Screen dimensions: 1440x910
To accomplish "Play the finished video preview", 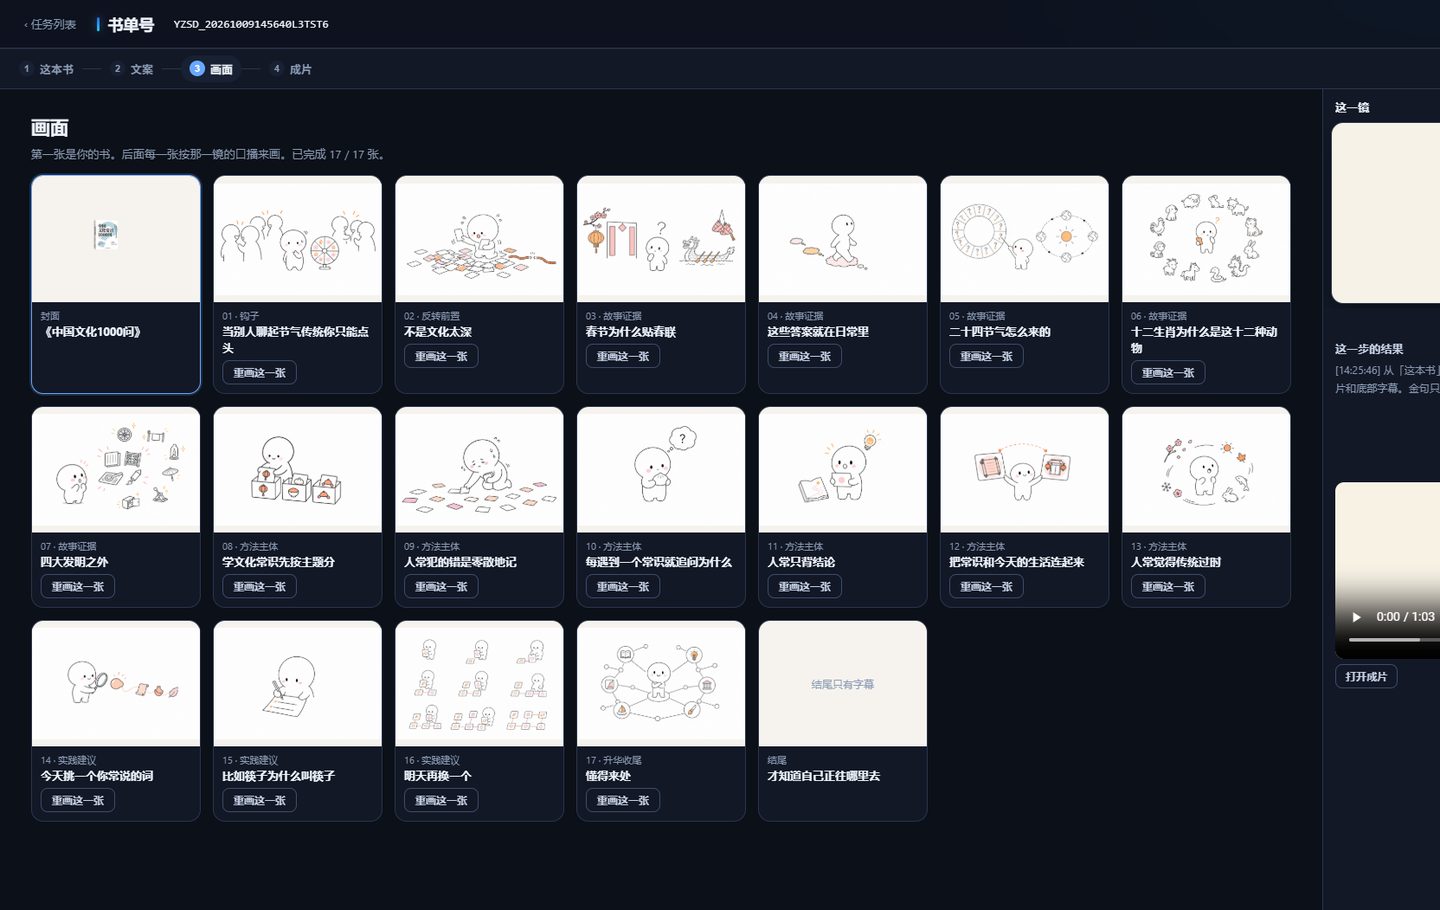I will (x=1356, y=617).
